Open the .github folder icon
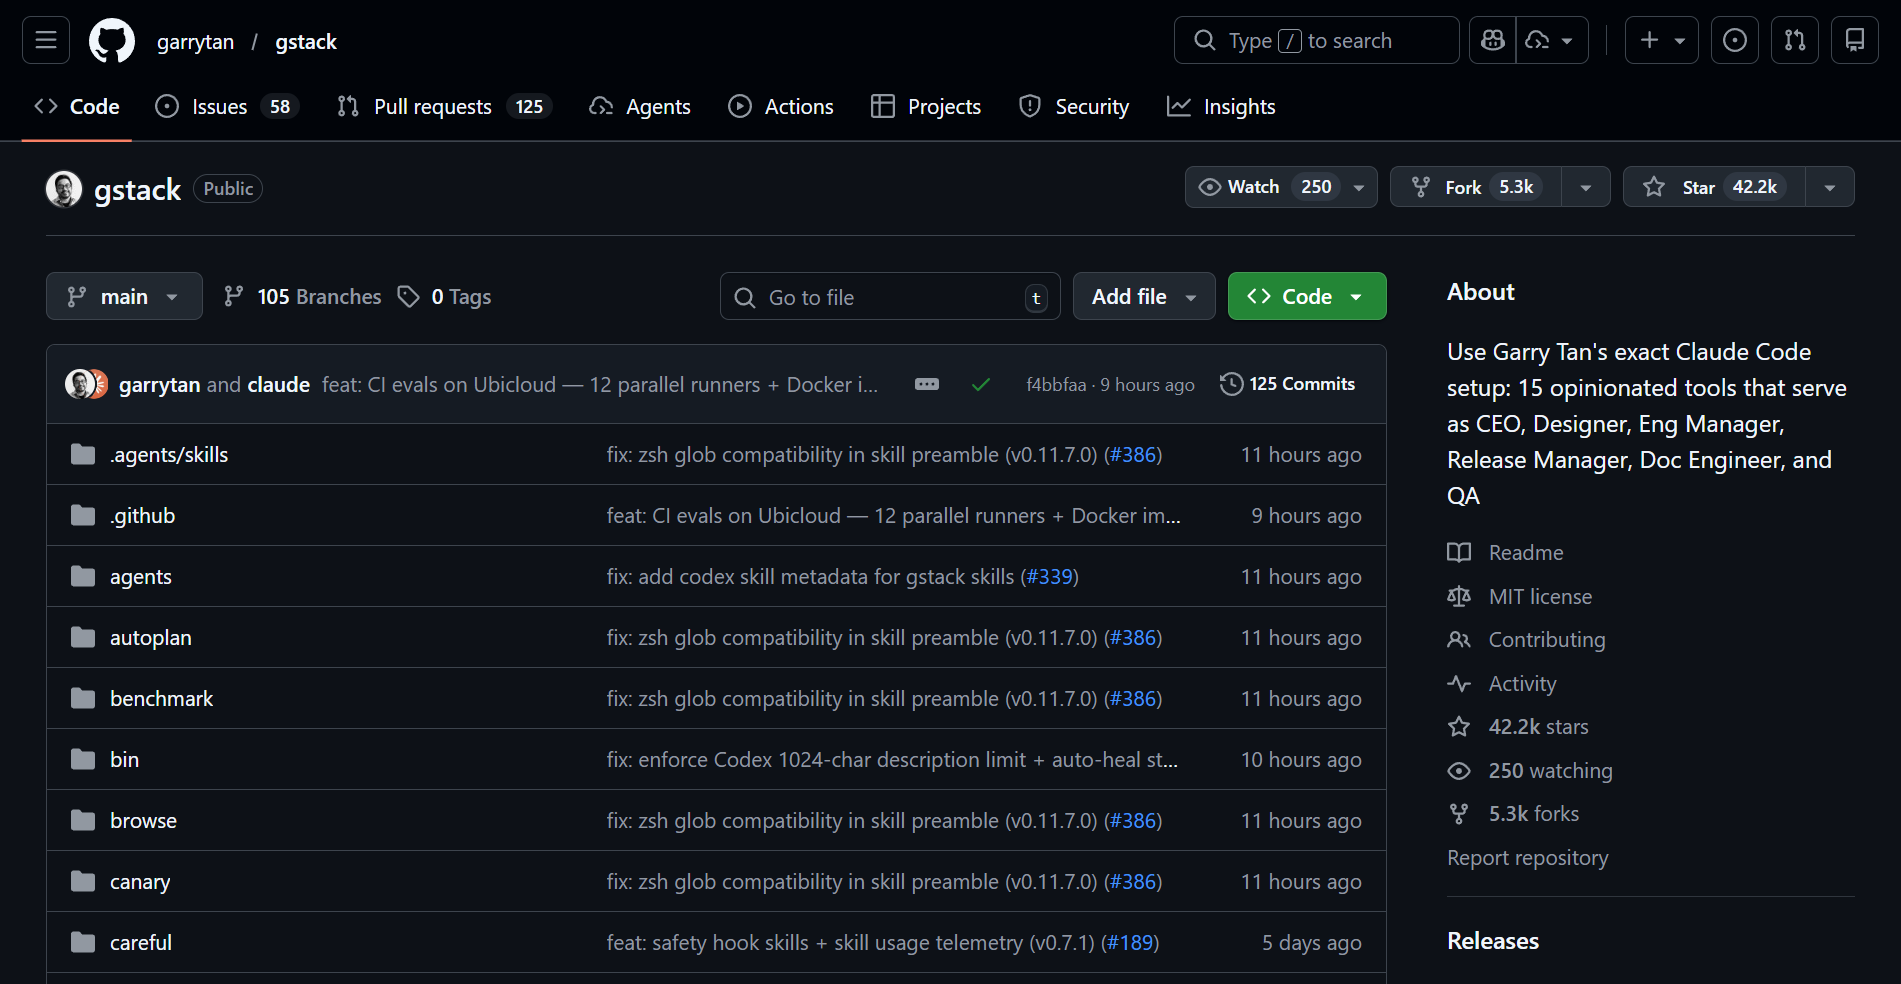1901x984 pixels. (82, 514)
